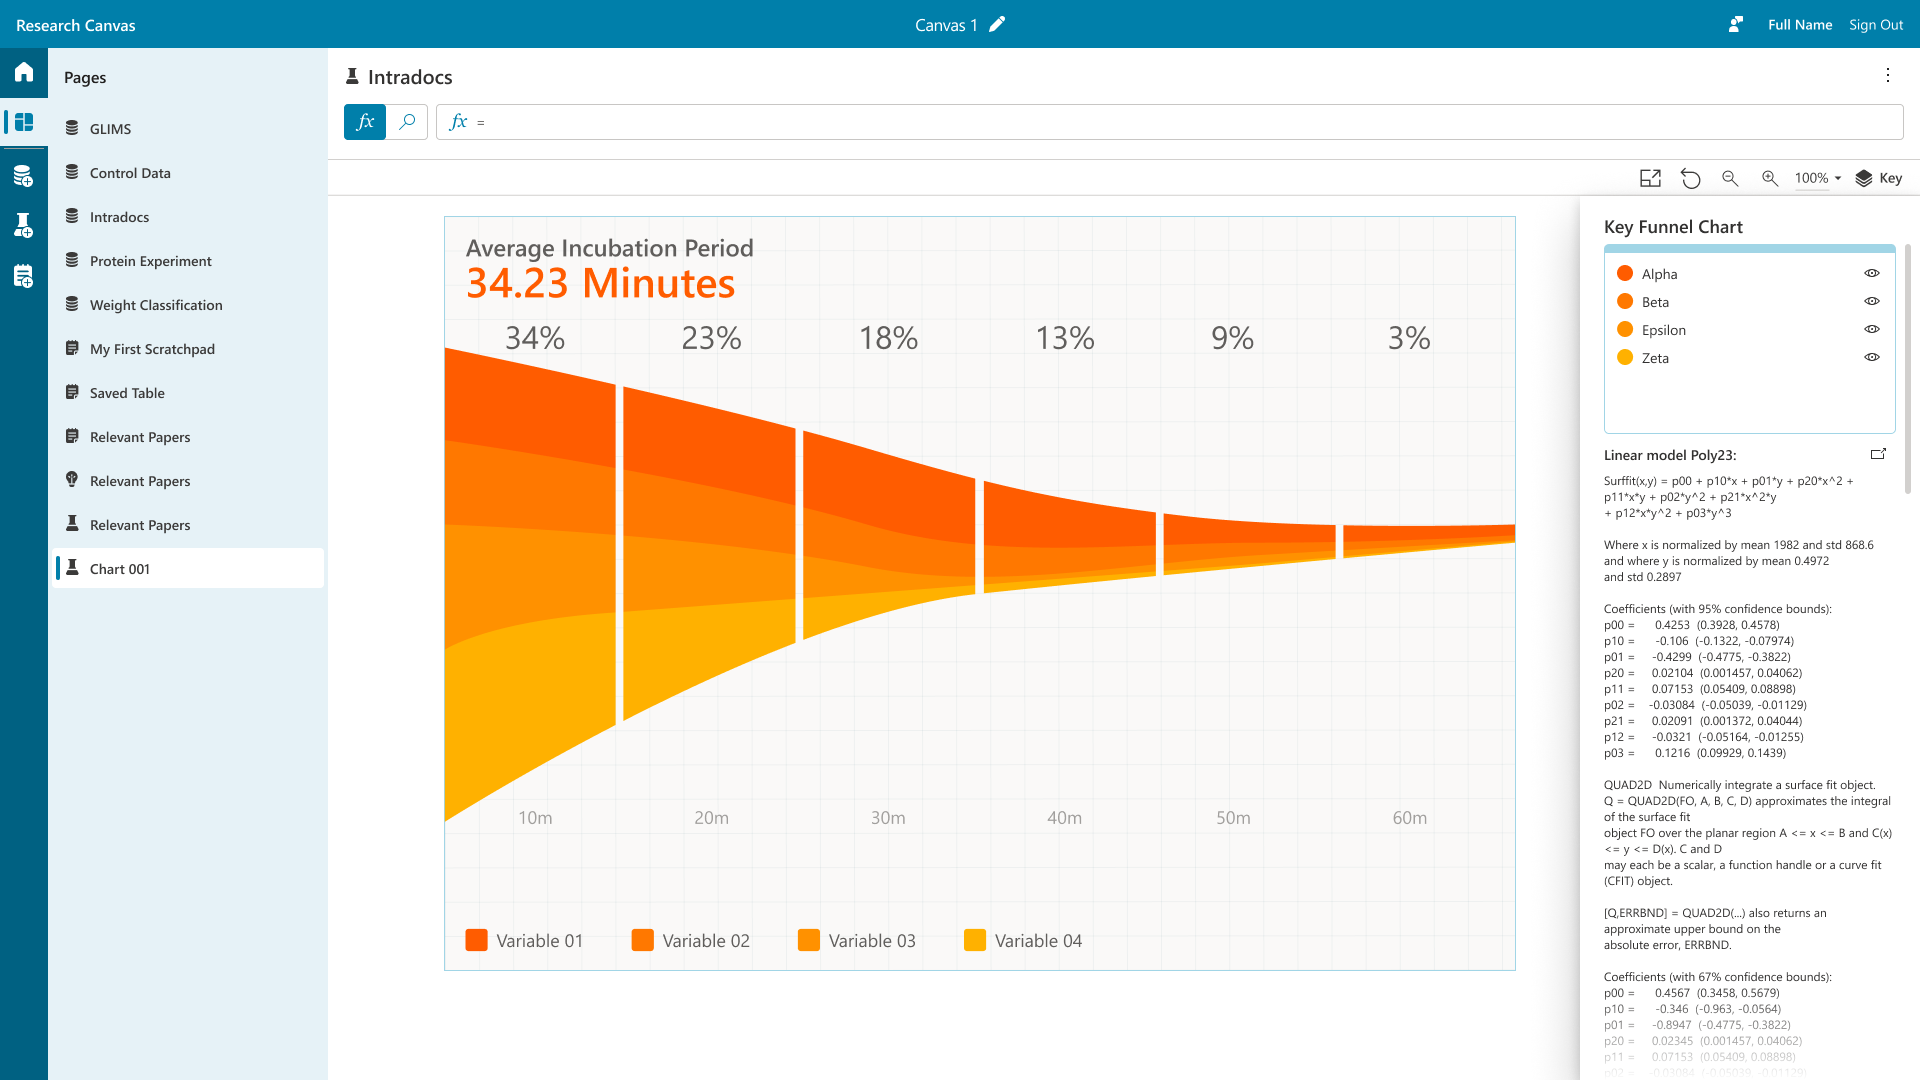Open the 100% zoom level dropdown
1920x1080 pixels.
(1817, 178)
